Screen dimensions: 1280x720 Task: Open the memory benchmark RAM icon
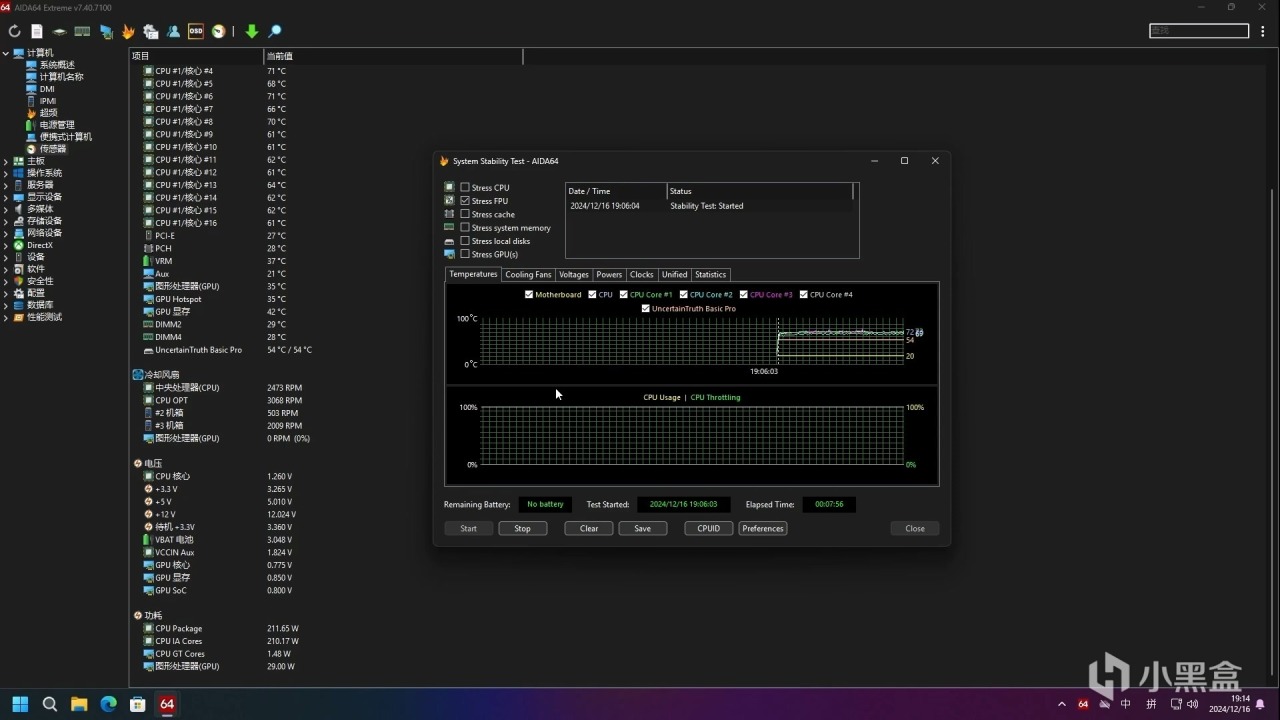(x=83, y=32)
